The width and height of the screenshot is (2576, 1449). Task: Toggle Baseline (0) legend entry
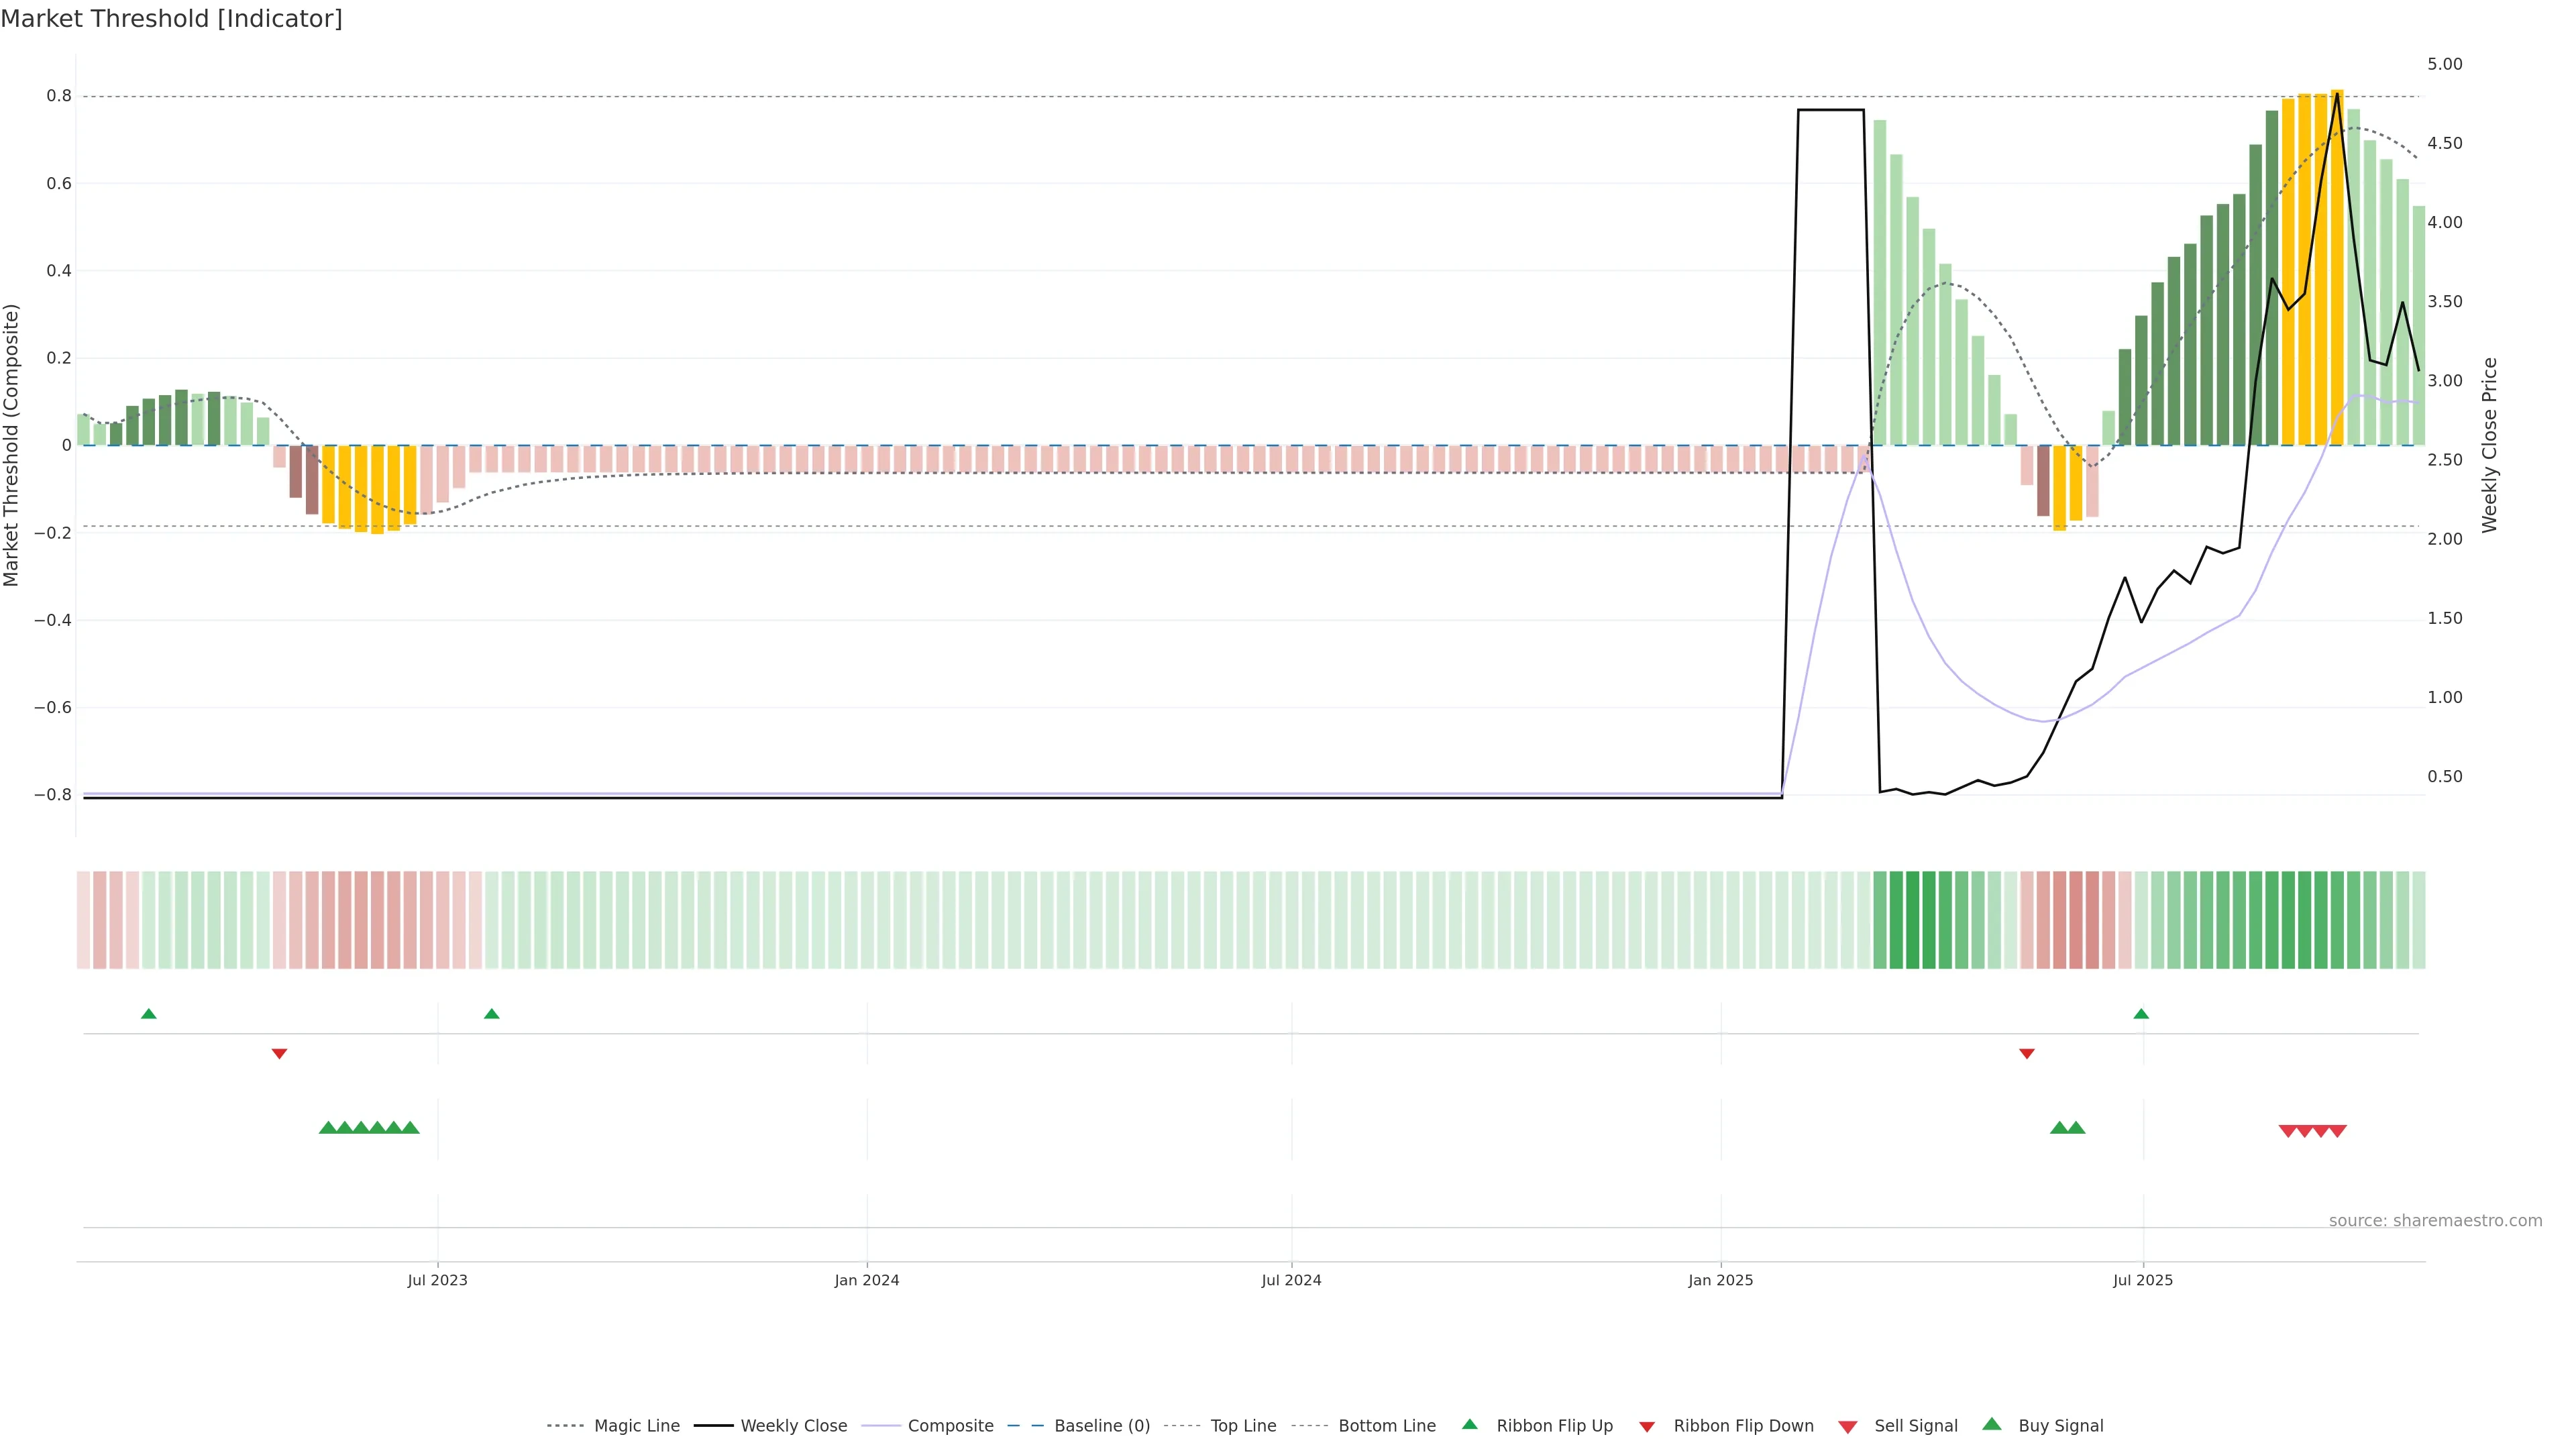pyautogui.click(x=1101, y=1426)
